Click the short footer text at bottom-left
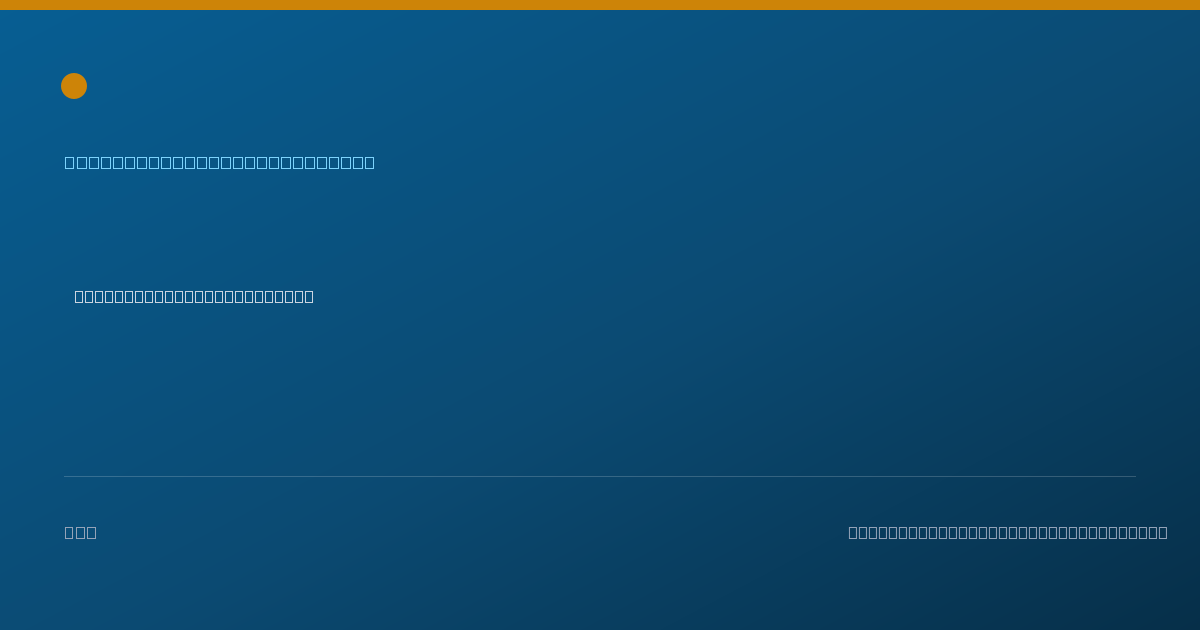Viewport: 1200px width, 630px height. coord(81,532)
